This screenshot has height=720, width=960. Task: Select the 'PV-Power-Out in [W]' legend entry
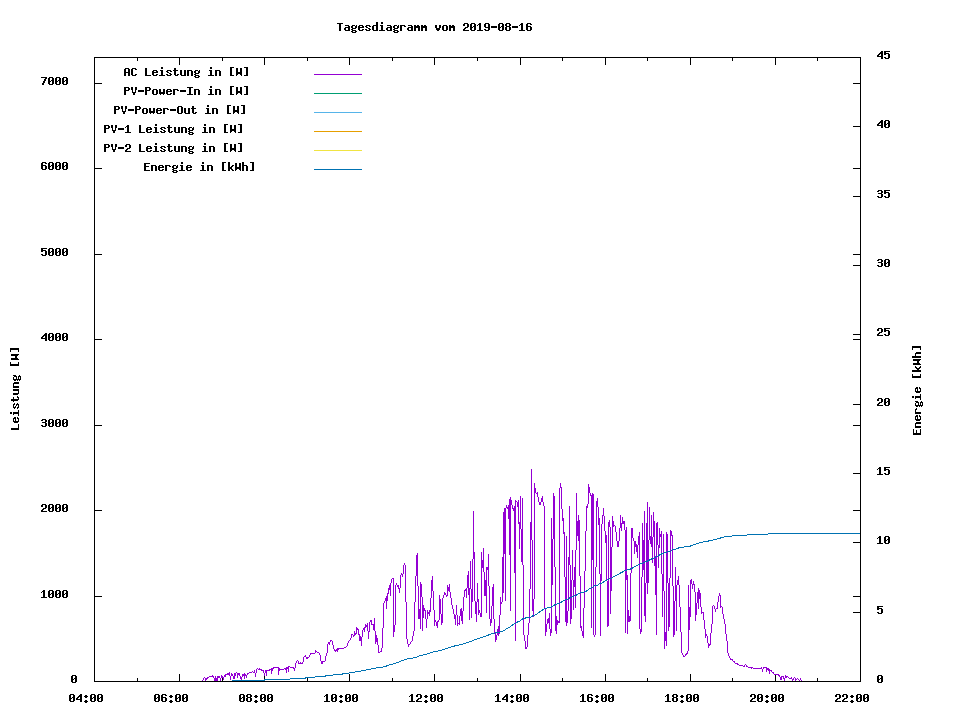[x=179, y=110]
